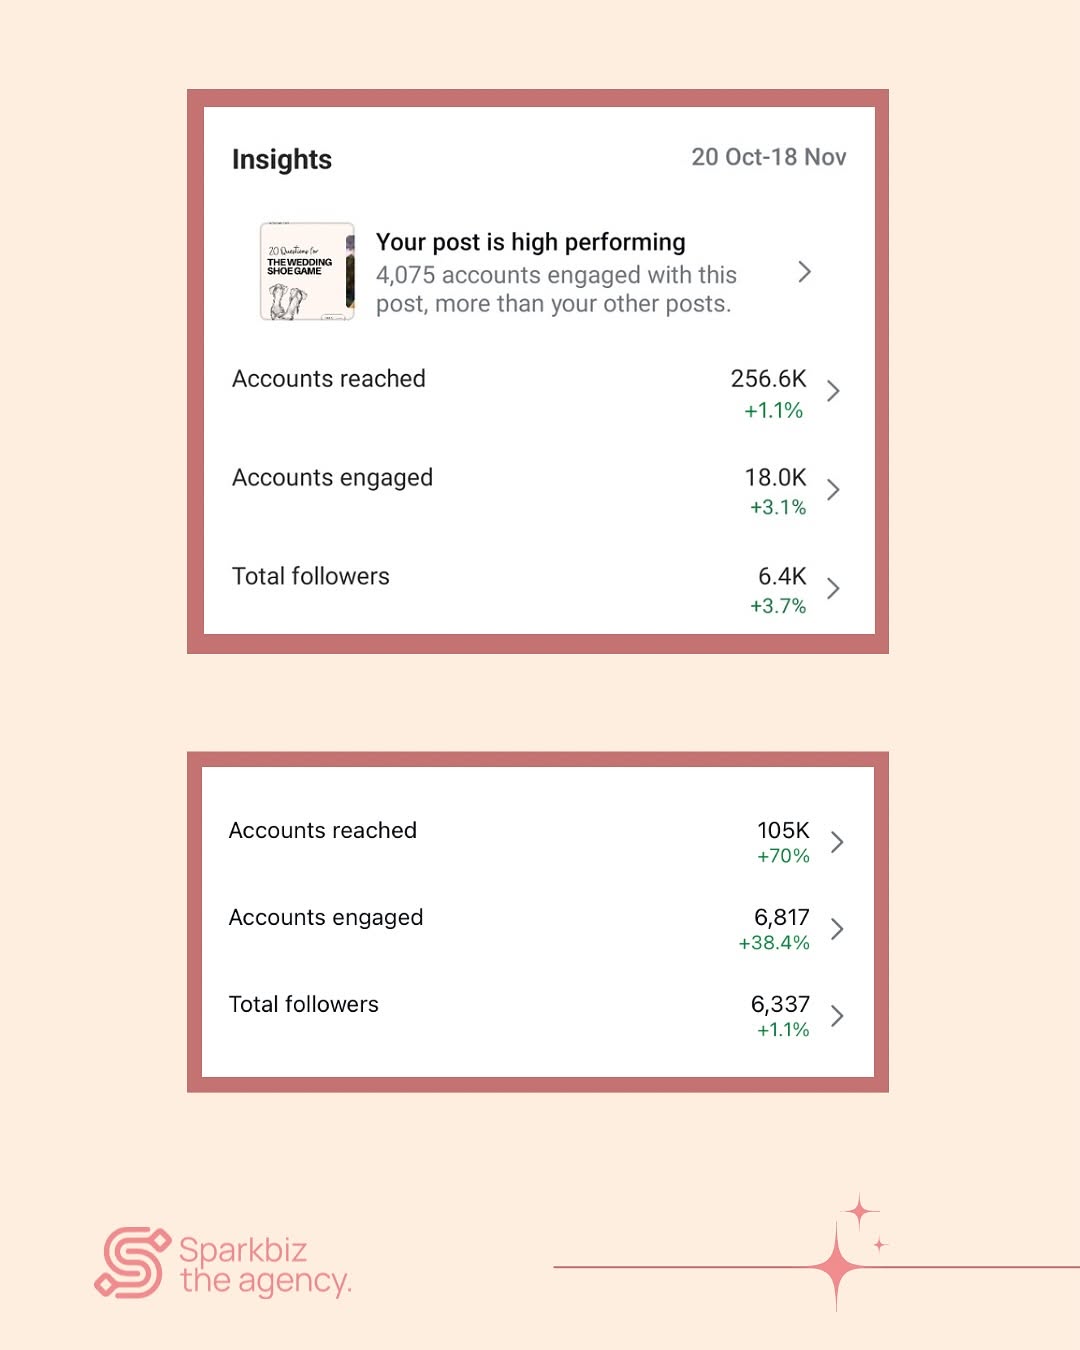Open the 6,817 Accounts engaged chevron
The width and height of the screenshot is (1080, 1350).
pyautogui.click(x=837, y=929)
